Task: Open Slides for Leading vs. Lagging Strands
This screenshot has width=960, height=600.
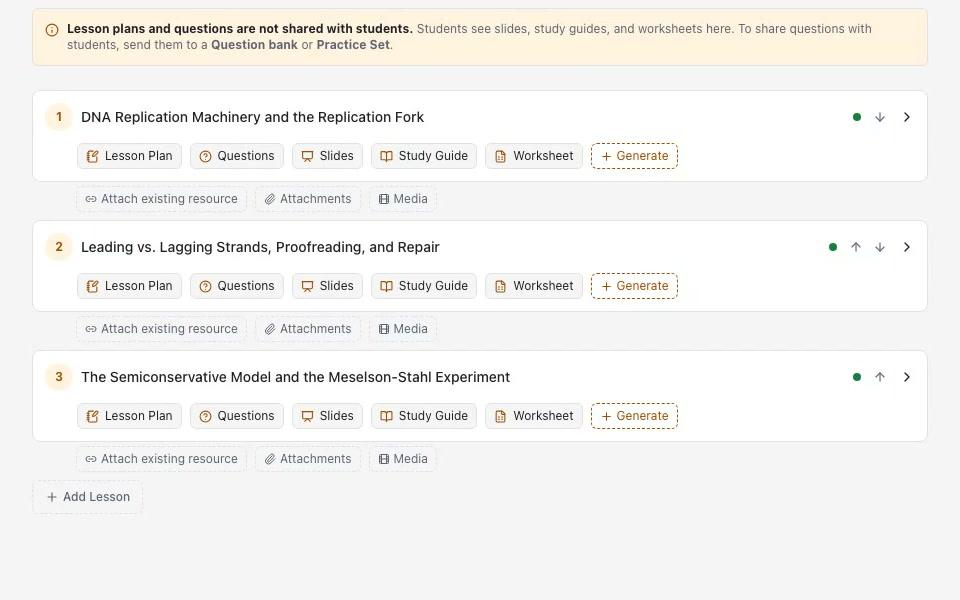Action: 328,286
